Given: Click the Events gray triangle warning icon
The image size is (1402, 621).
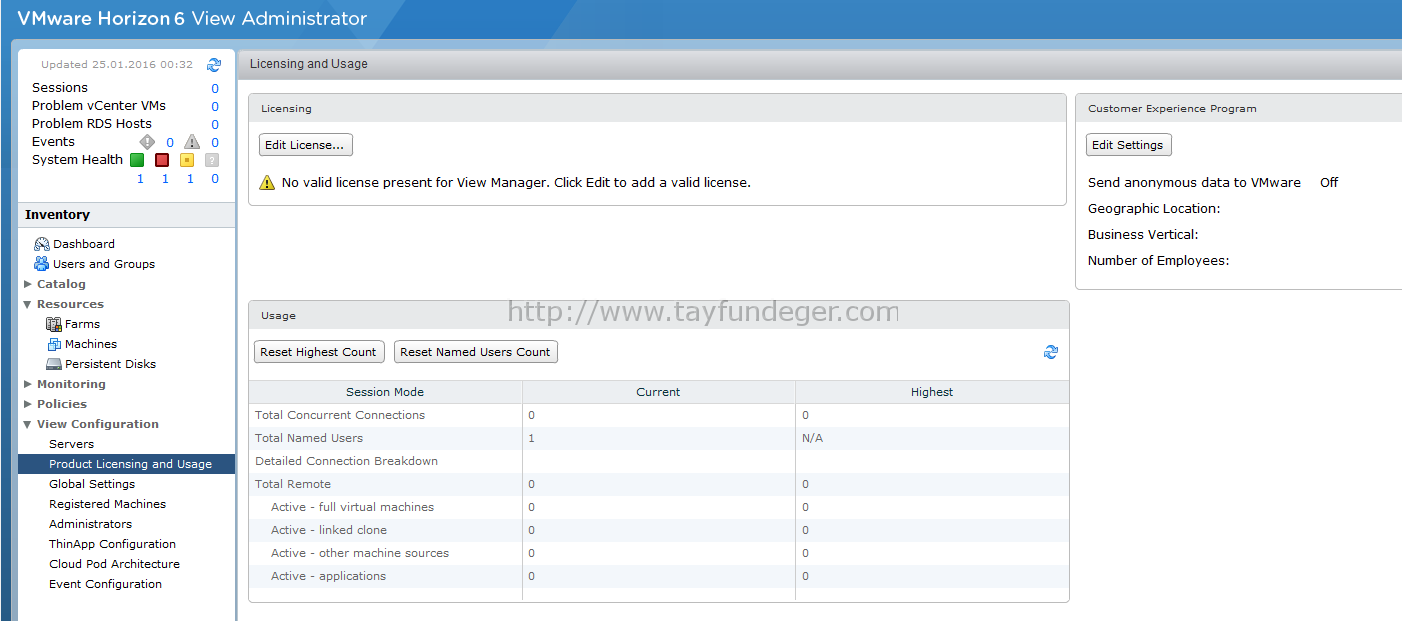Looking at the screenshot, I should click(192, 142).
